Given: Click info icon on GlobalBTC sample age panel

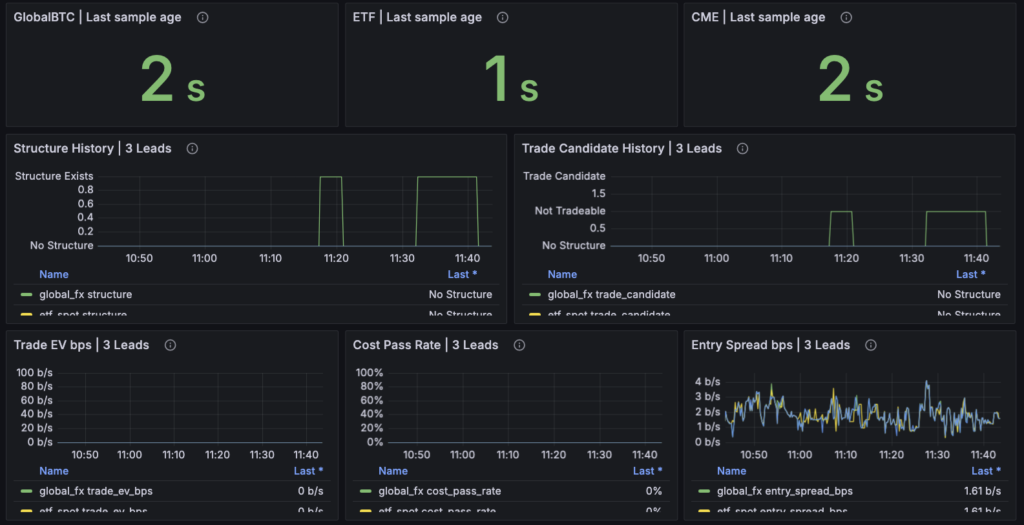Looking at the screenshot, I should click(203, 18).
